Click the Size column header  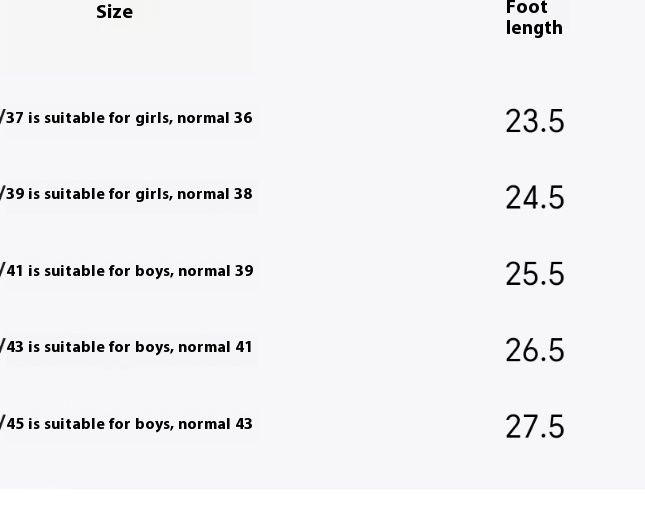[x=114, y=13]
